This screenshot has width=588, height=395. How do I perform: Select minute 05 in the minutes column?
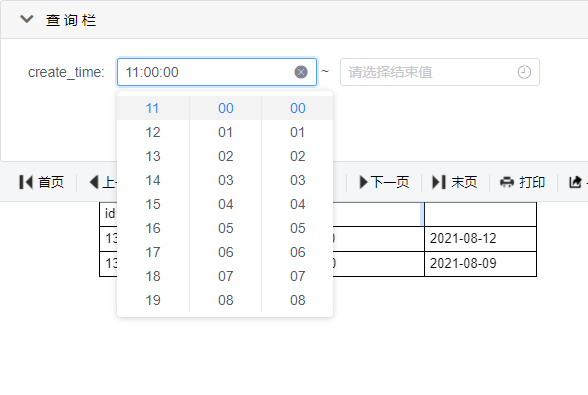point(225,228)
